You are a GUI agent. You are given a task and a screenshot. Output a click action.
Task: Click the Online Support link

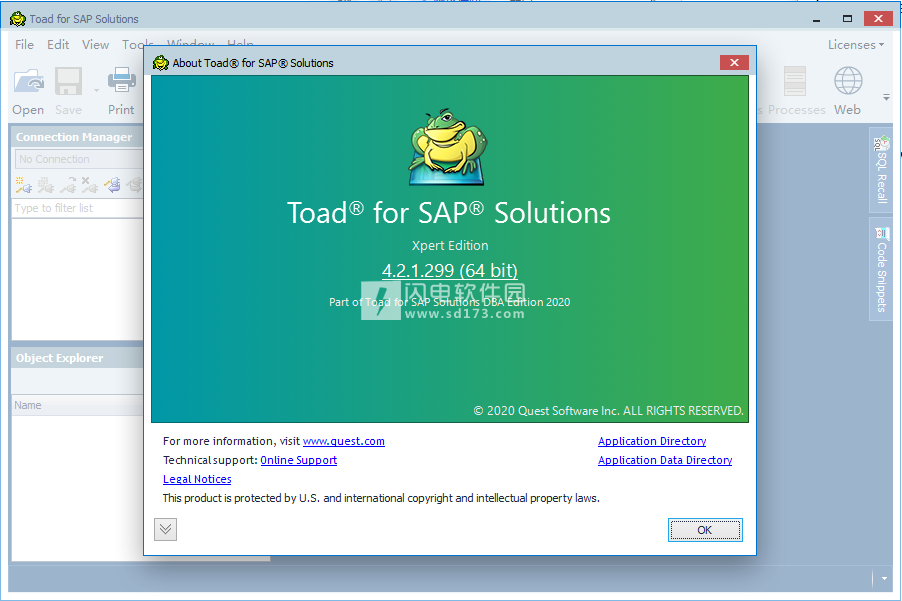(x=298, y=460)
